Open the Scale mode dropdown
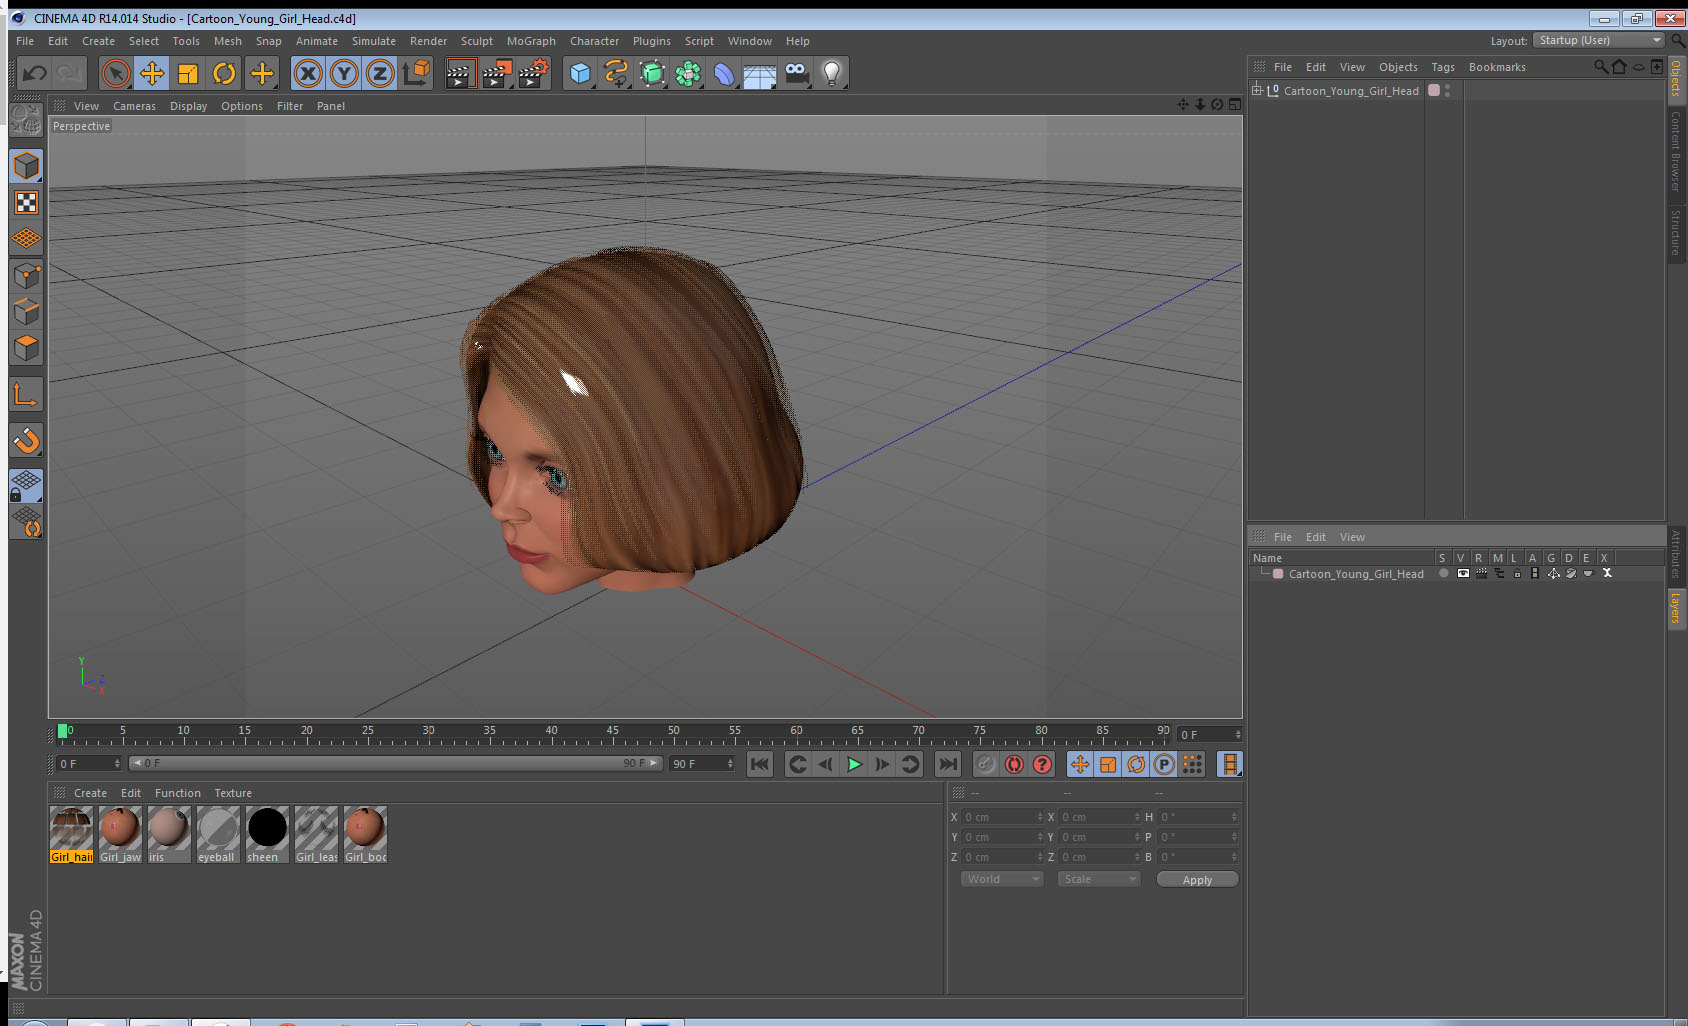Screen dimensions: 1688x1026 tap(1099, 879)
